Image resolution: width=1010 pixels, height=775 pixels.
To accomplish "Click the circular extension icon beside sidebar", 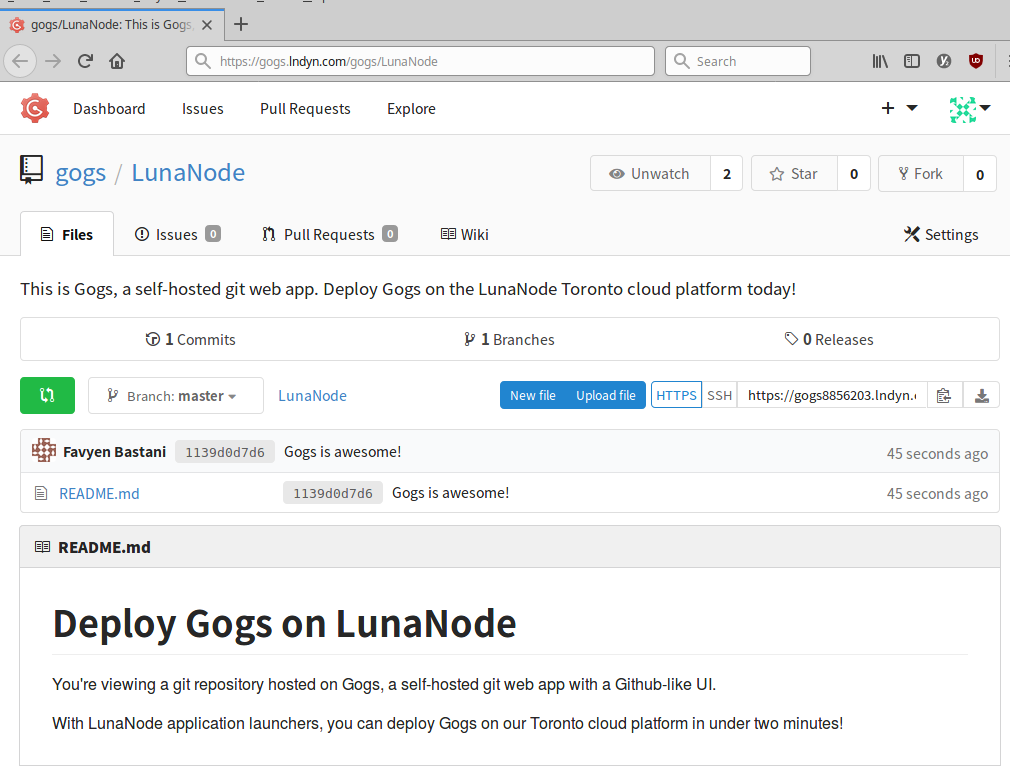I will tap(944, 61).
